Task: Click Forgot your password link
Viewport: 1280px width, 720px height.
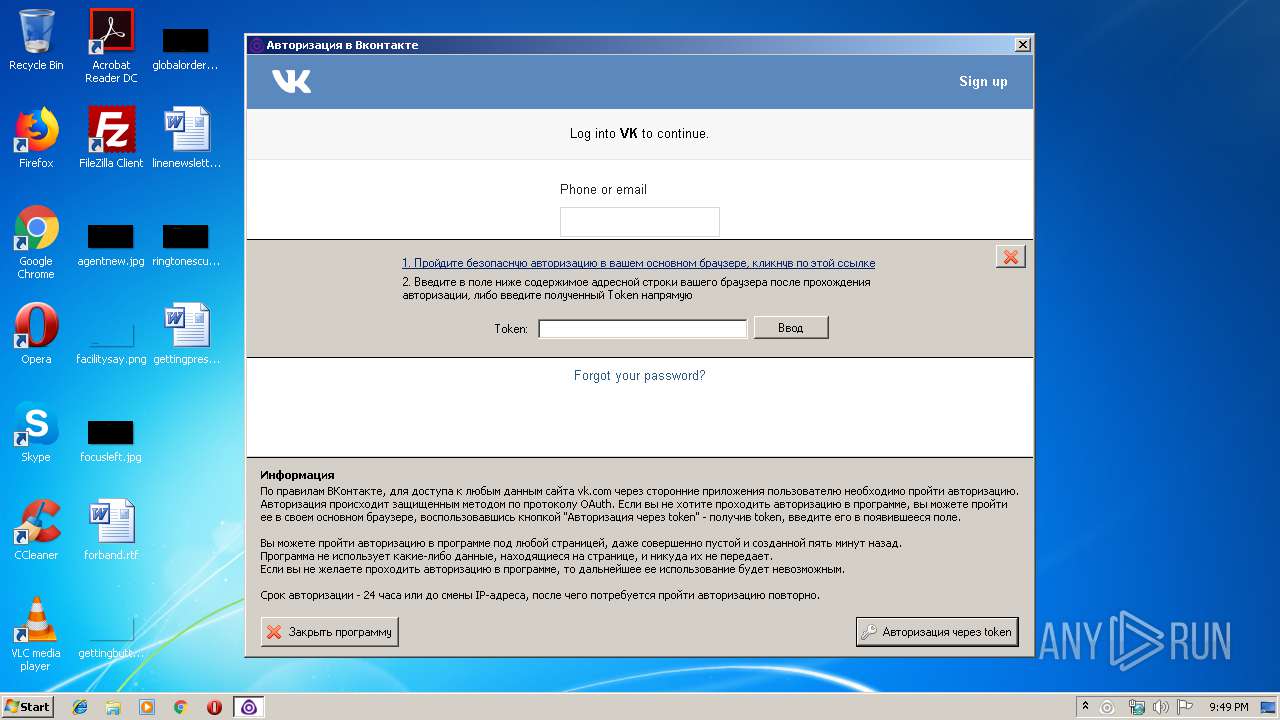Action: (x=640, y=376)
